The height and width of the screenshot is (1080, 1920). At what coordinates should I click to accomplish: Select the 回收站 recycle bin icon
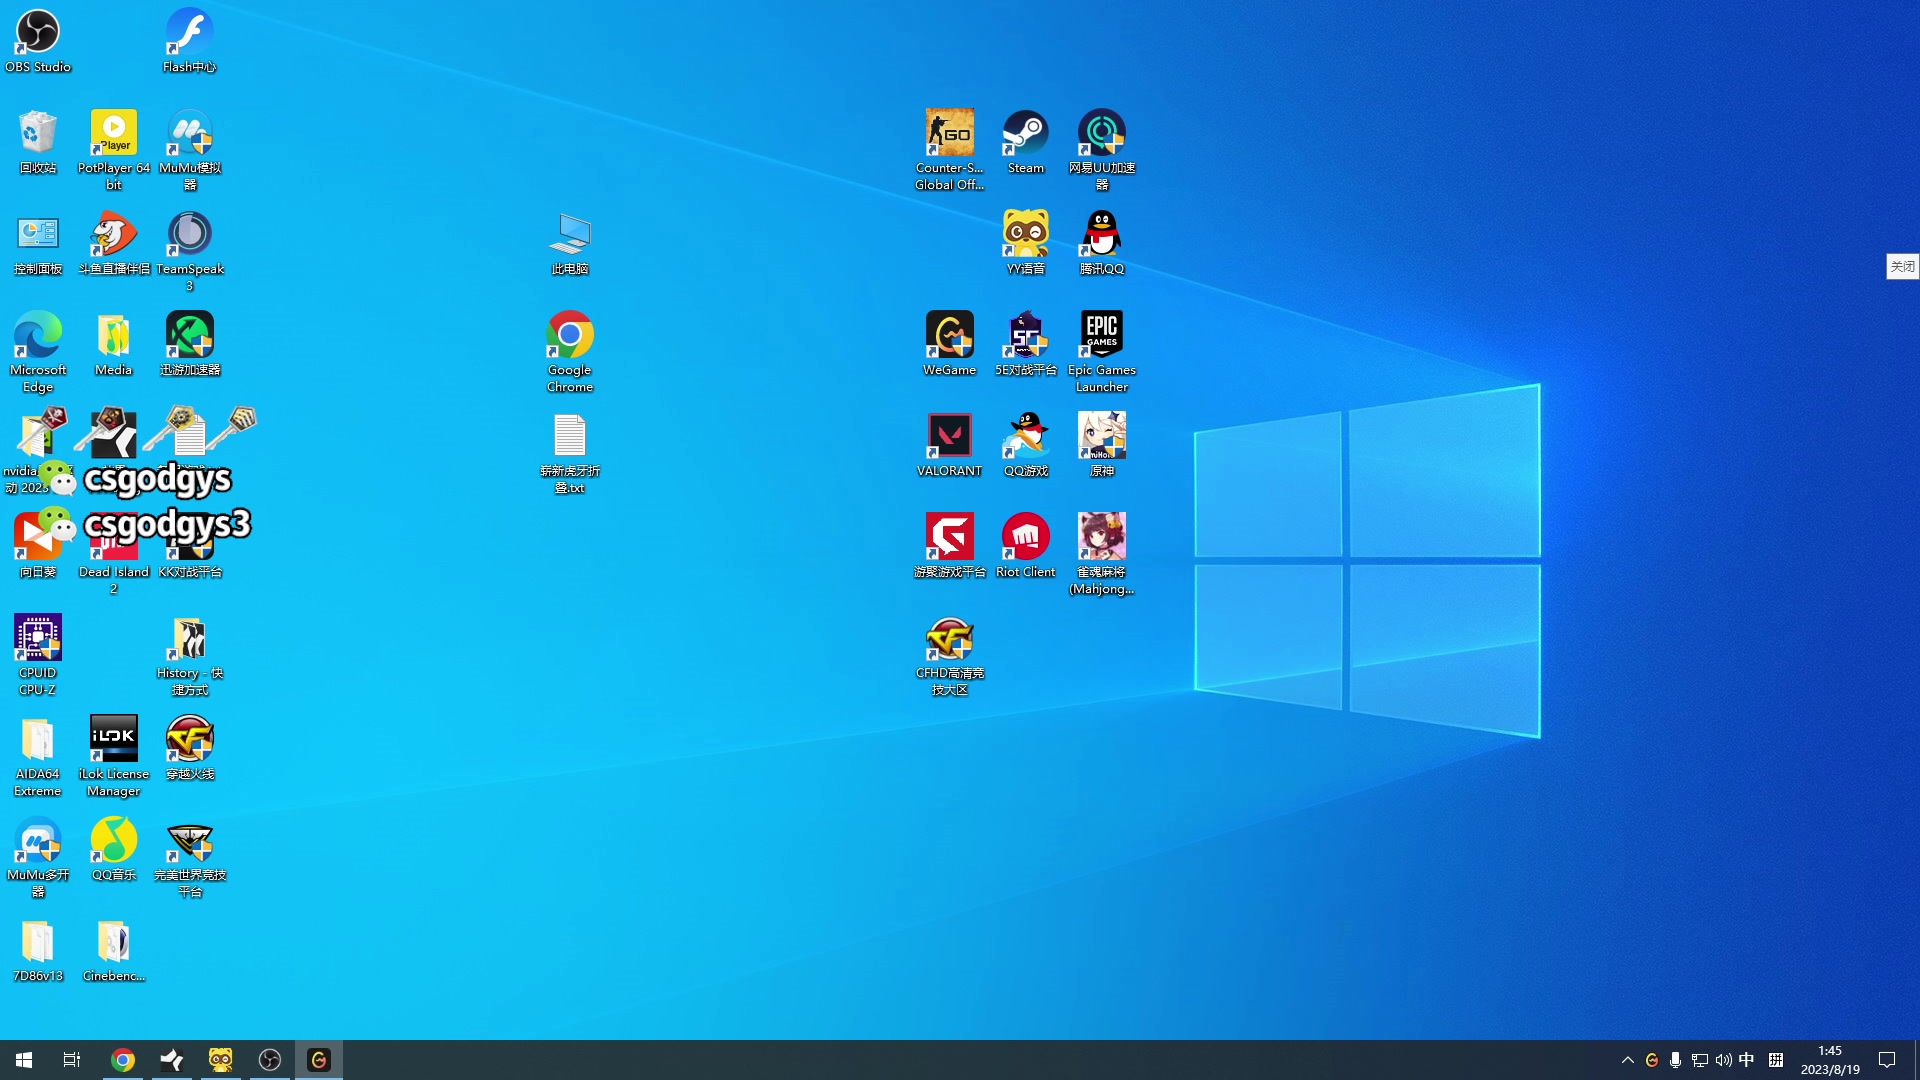pos(38,142)
